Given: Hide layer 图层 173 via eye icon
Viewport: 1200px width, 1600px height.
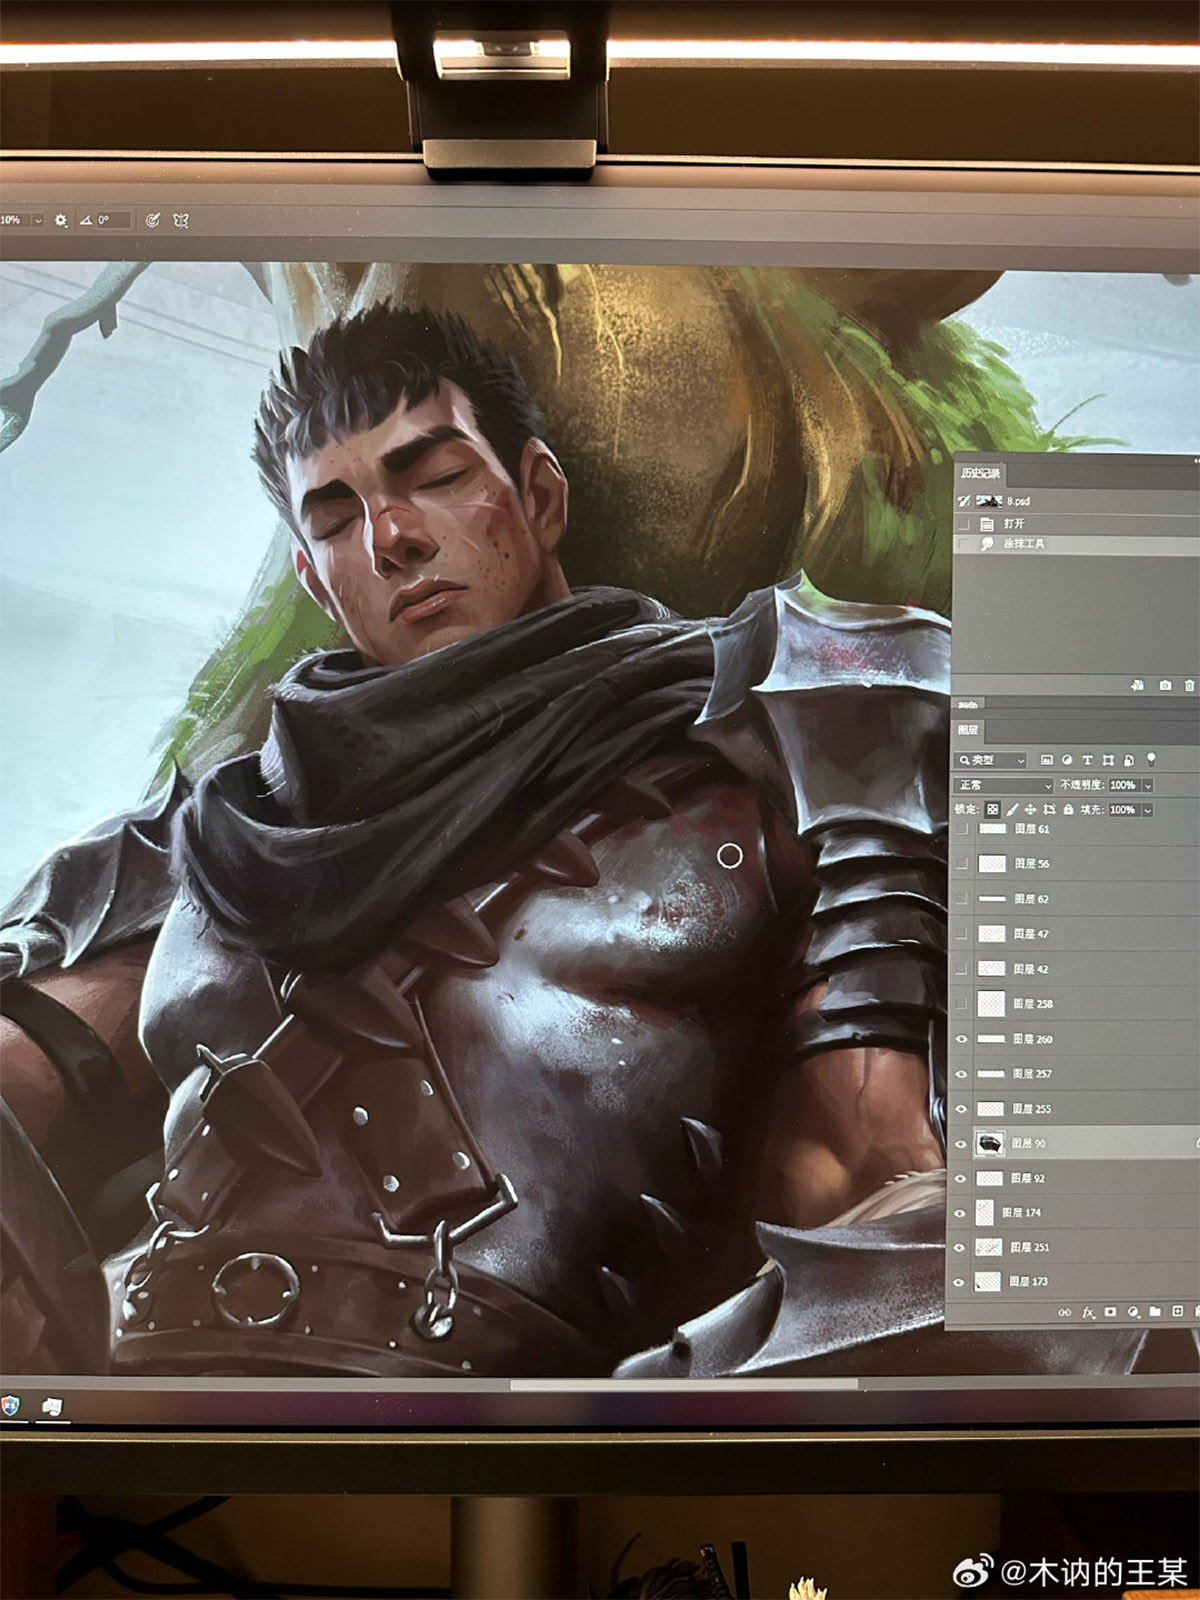Looking at the screenshot, I should tap(959, 1282).
